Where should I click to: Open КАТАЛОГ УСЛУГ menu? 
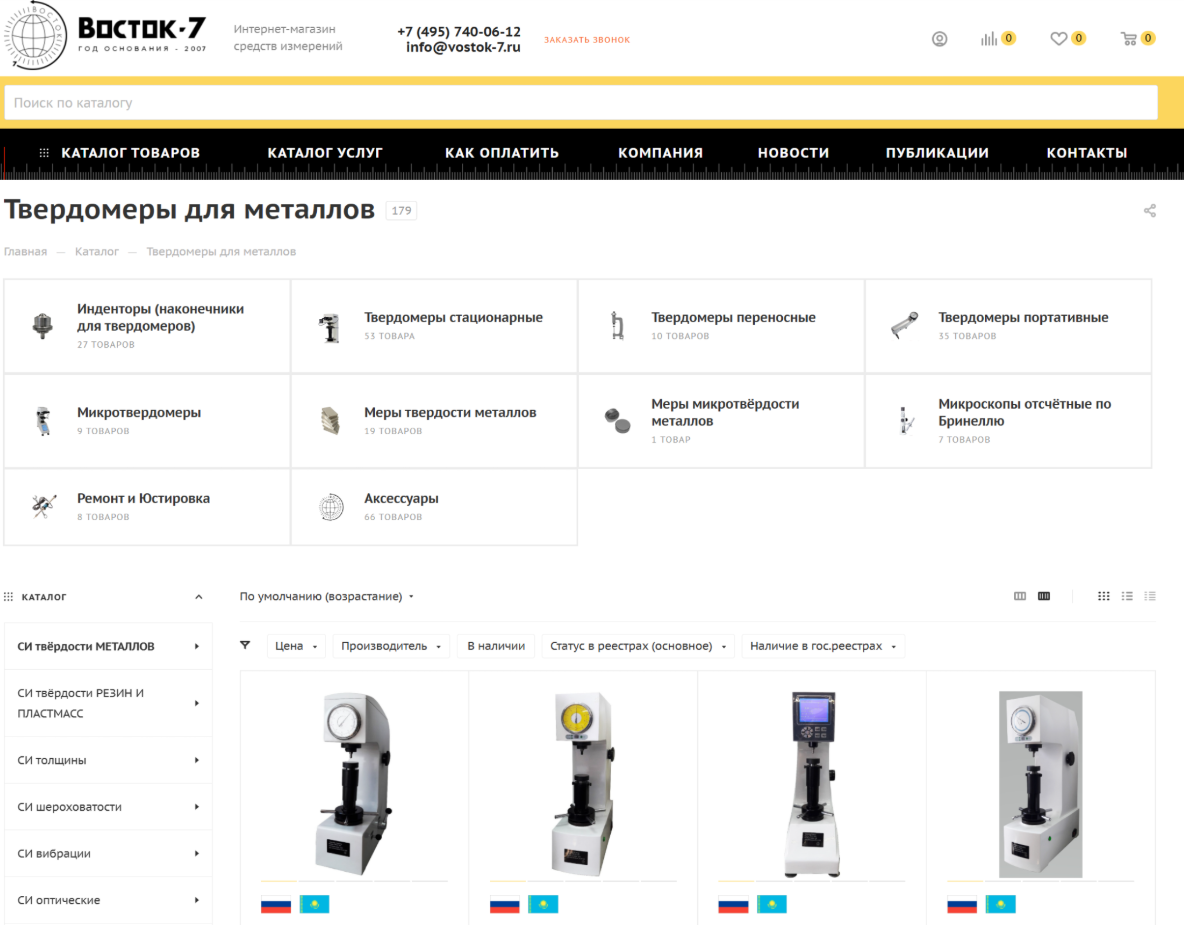click(325, 153)
